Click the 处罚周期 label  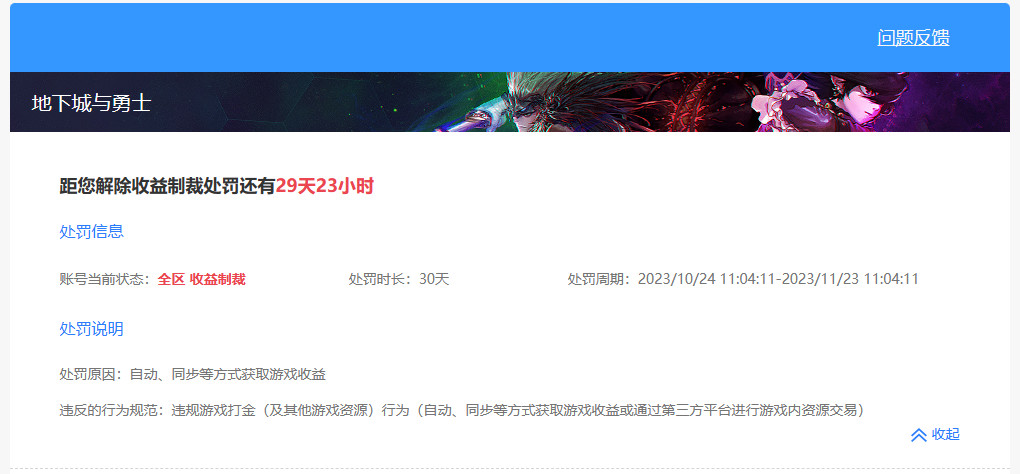click(x=599, y=279)
